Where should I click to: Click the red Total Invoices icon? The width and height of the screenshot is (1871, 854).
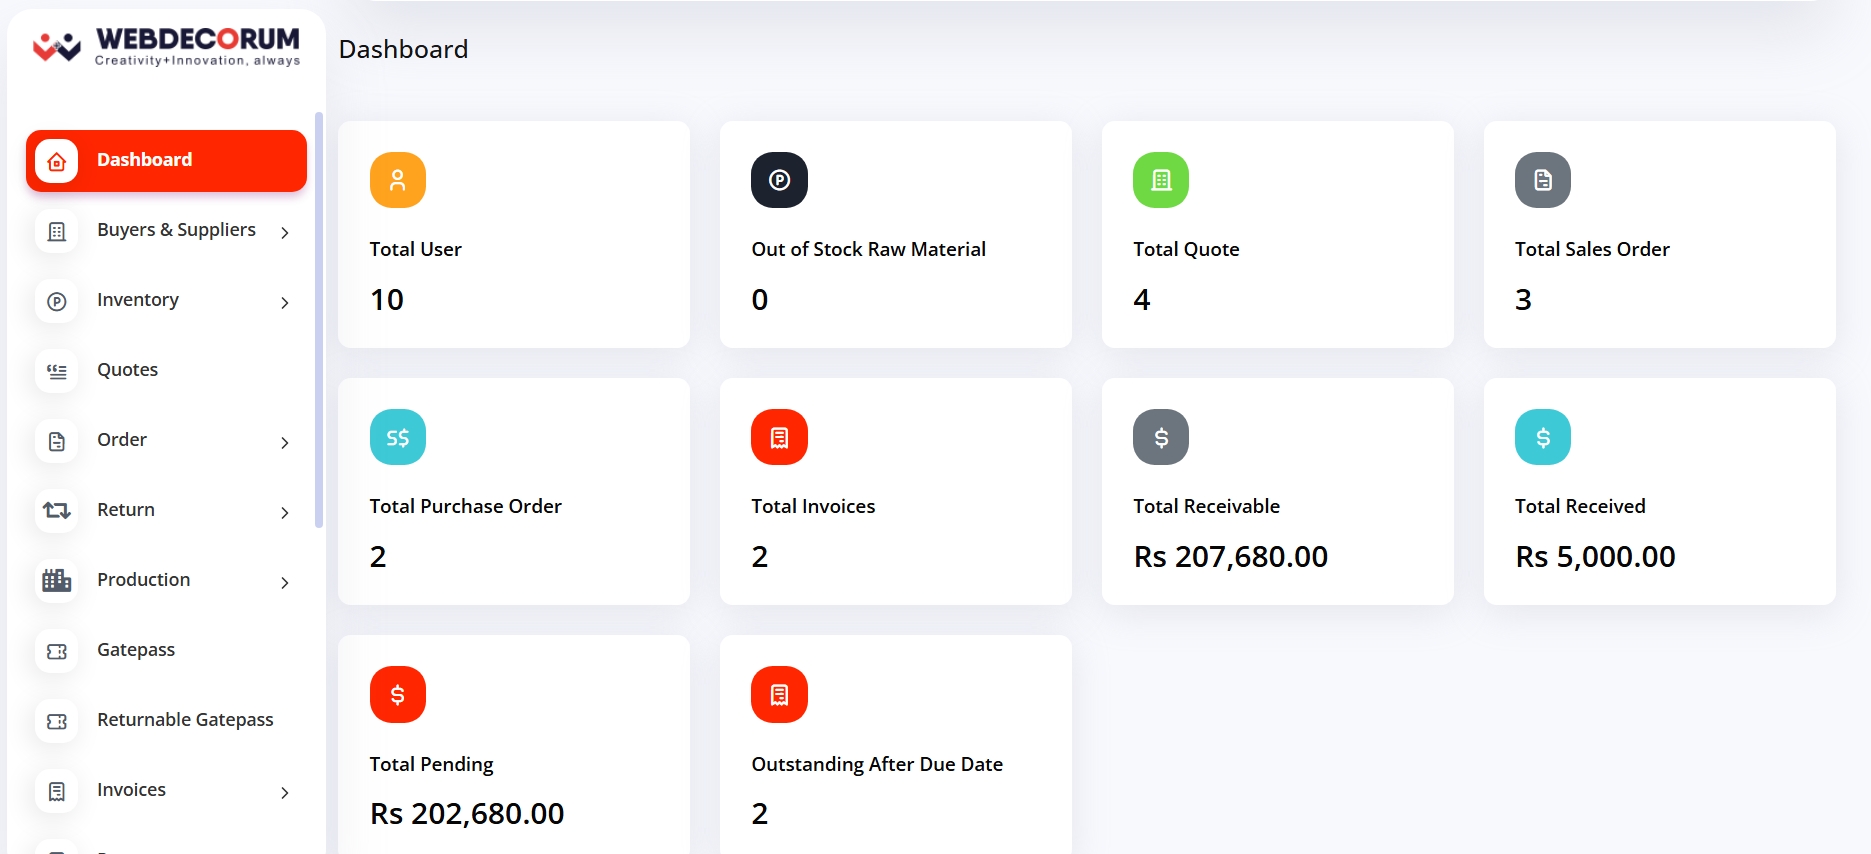click(779, 437)
